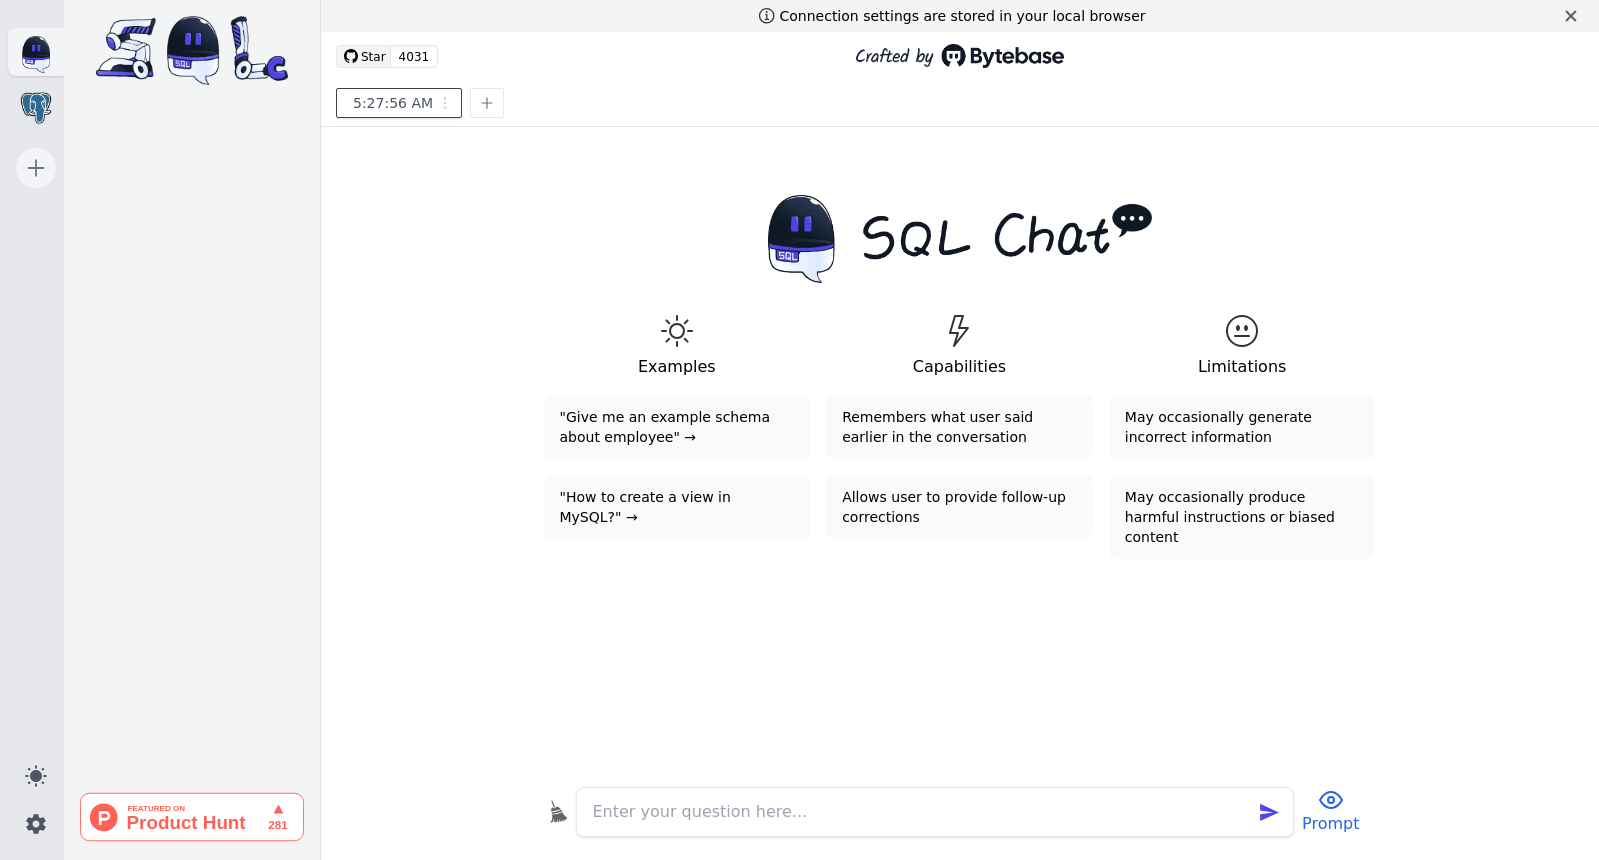Toggle the light/dark theme
1599x860 pixels.
pos(36,776)
